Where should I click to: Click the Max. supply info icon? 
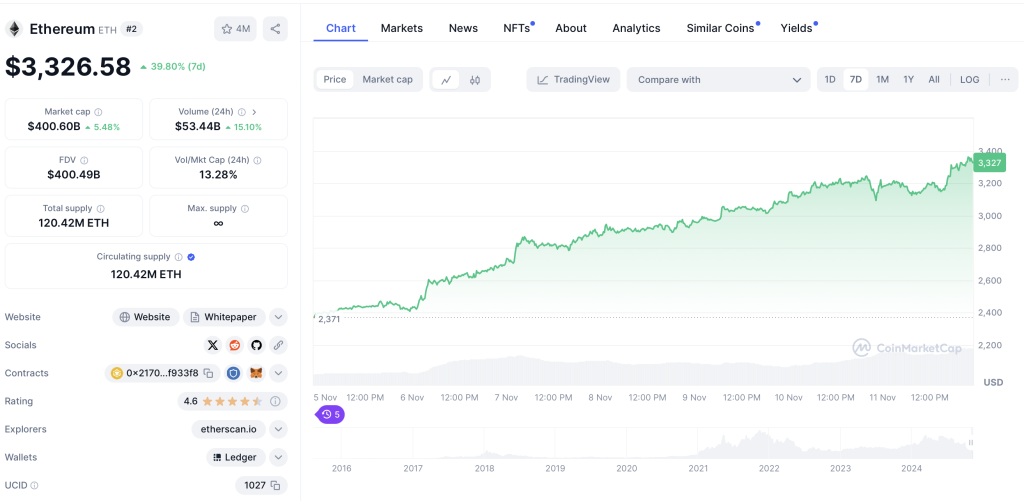(245, 208)
